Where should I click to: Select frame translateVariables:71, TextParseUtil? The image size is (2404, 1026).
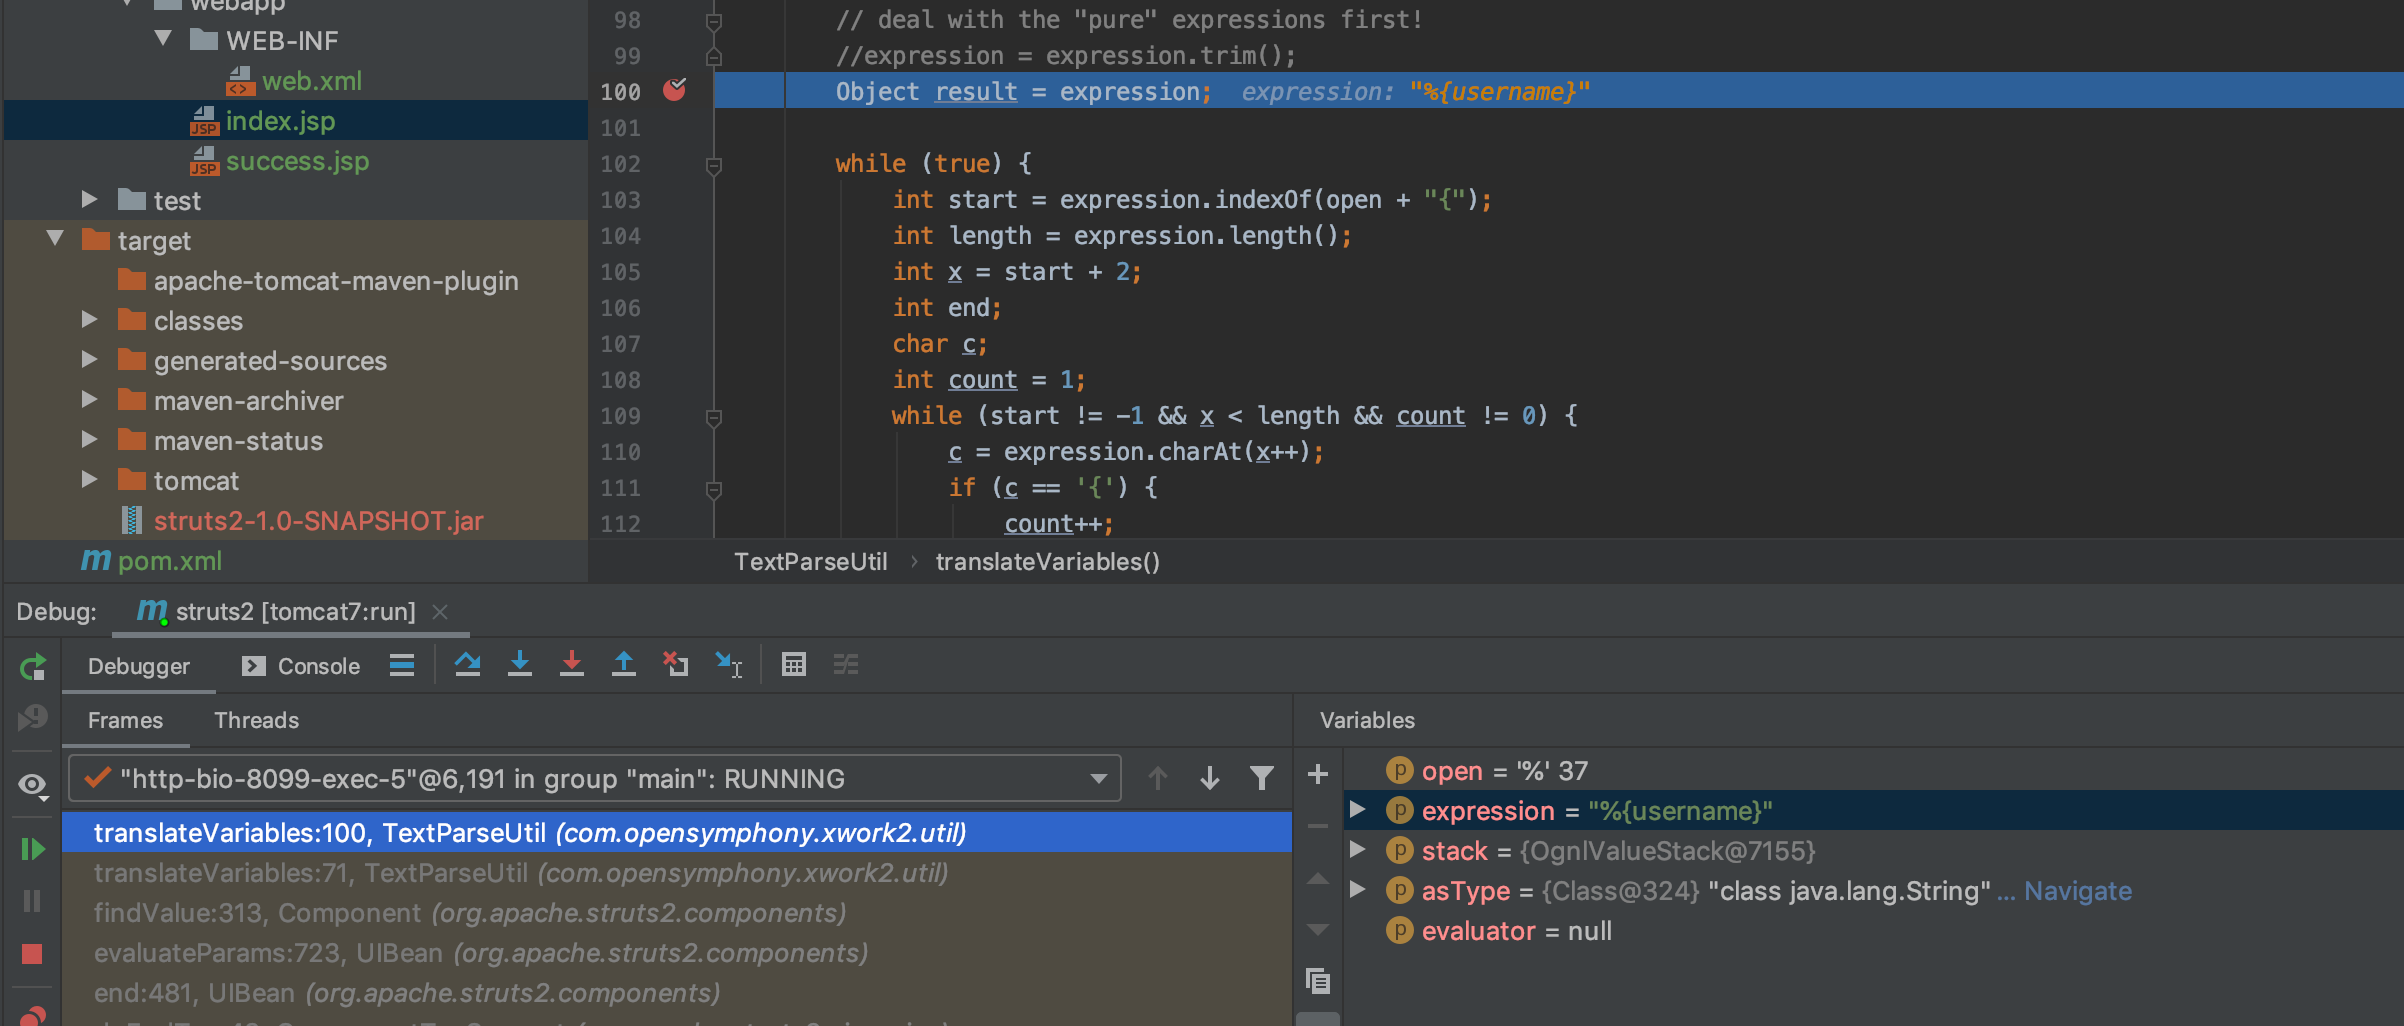(x=521, y=873)
